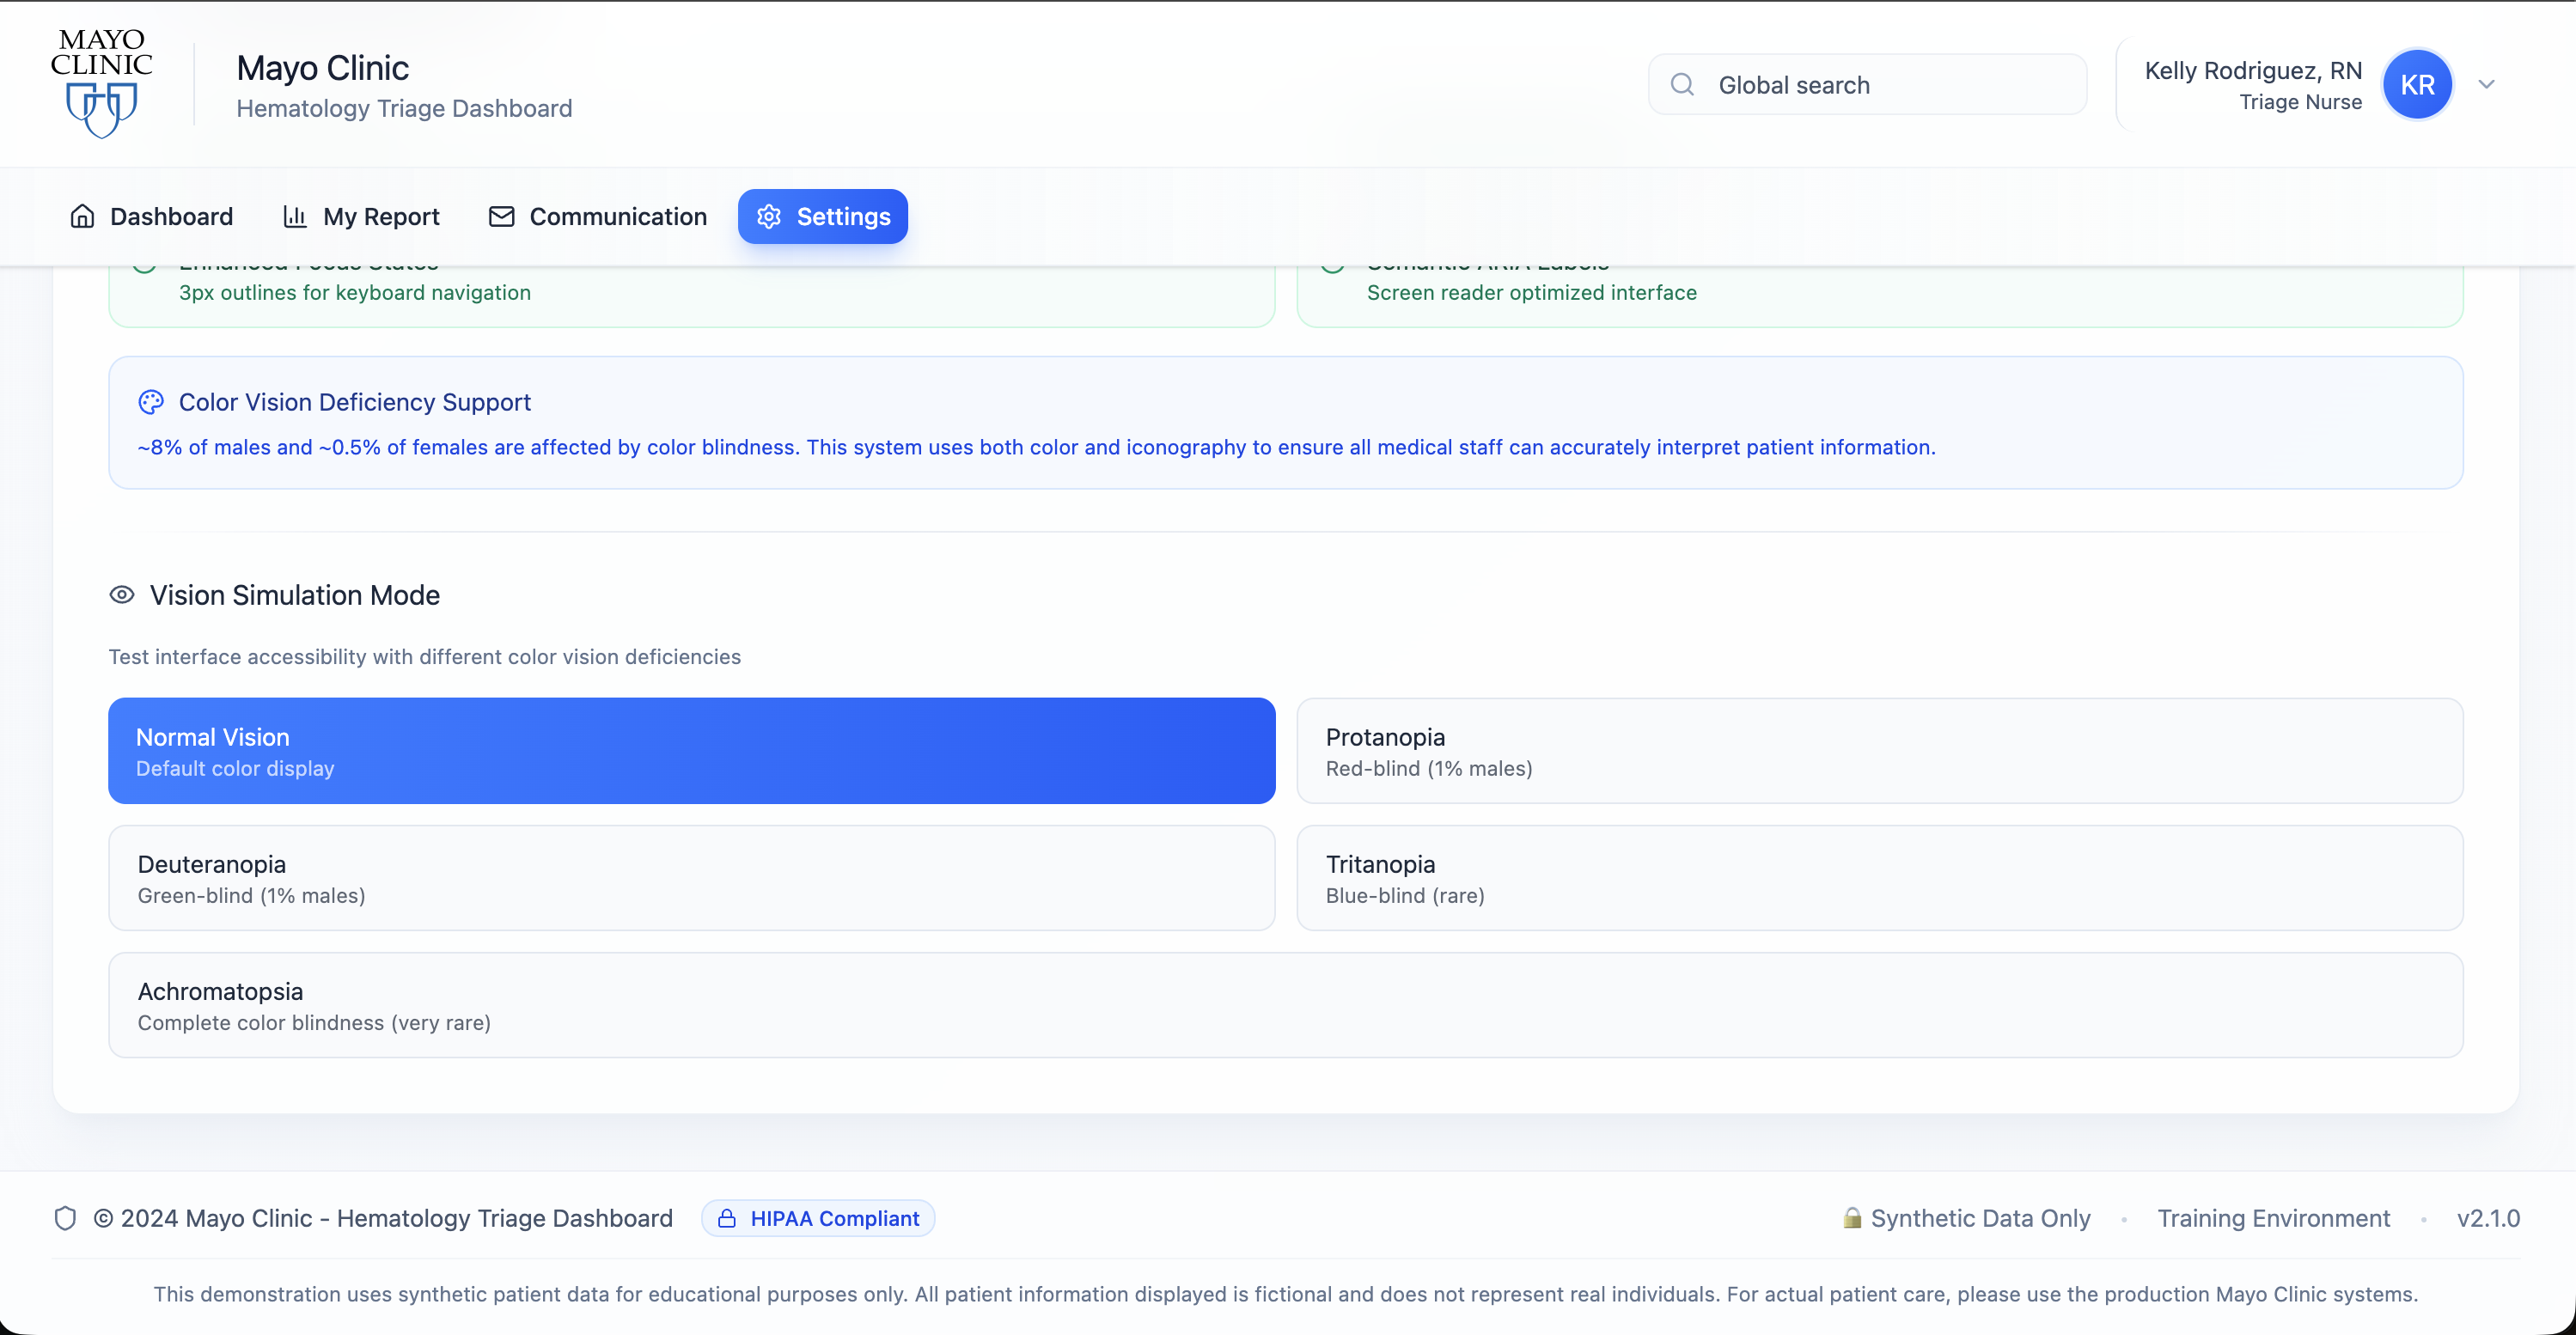
Task: Click the envelope icon on the Communication tab
Action: tap(501, 216)
